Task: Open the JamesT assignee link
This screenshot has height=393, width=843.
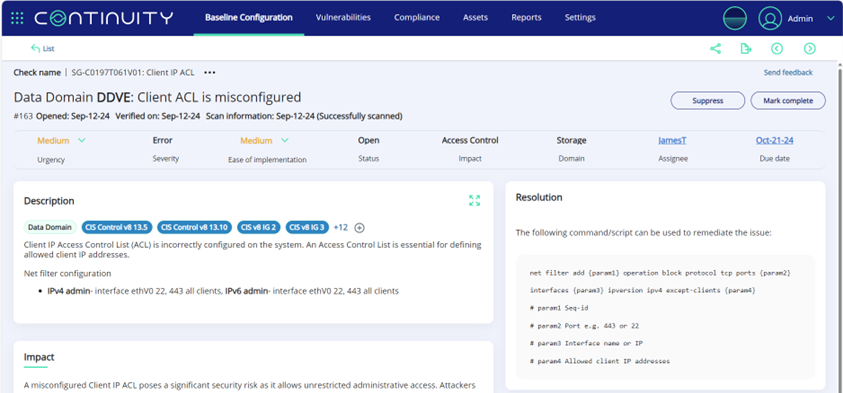Action: 672,140
